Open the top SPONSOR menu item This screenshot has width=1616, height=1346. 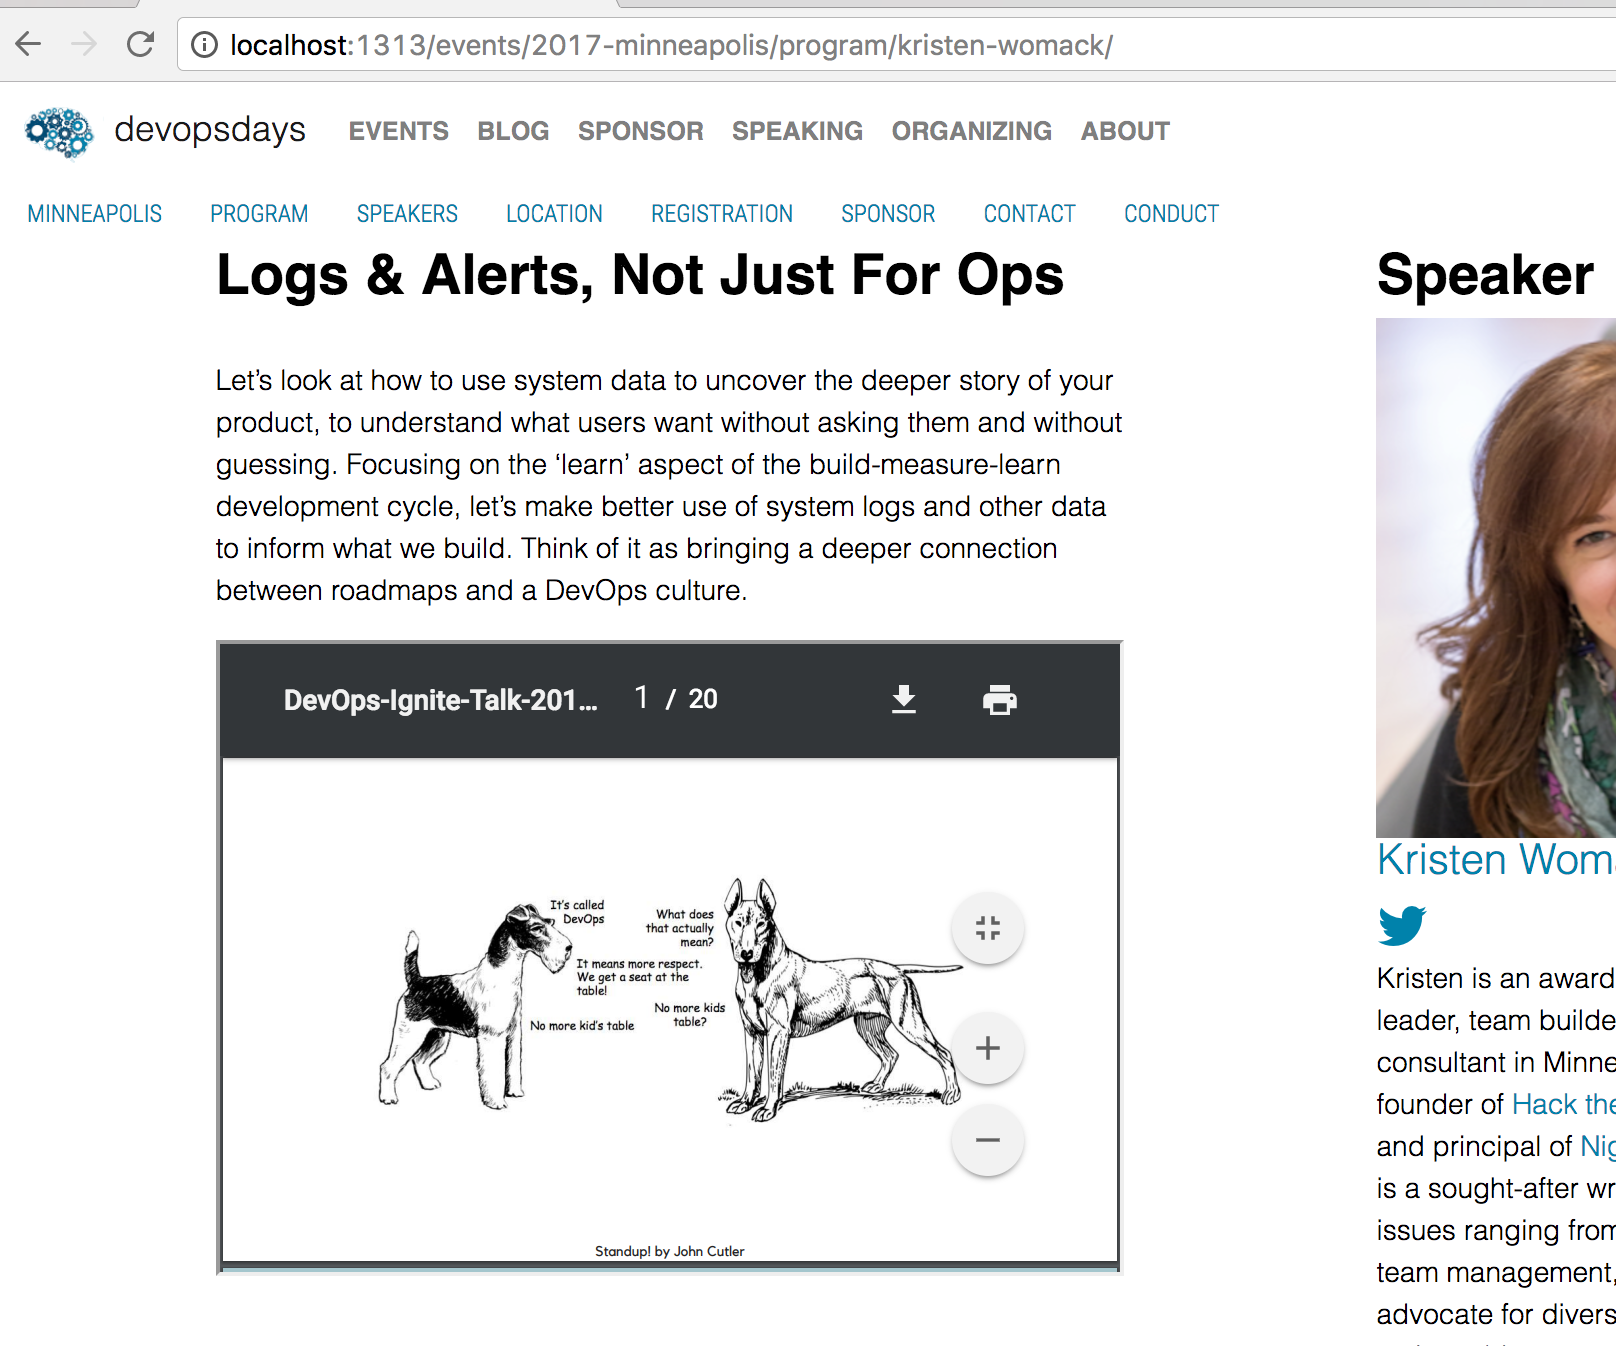click(x=641, y=131)
